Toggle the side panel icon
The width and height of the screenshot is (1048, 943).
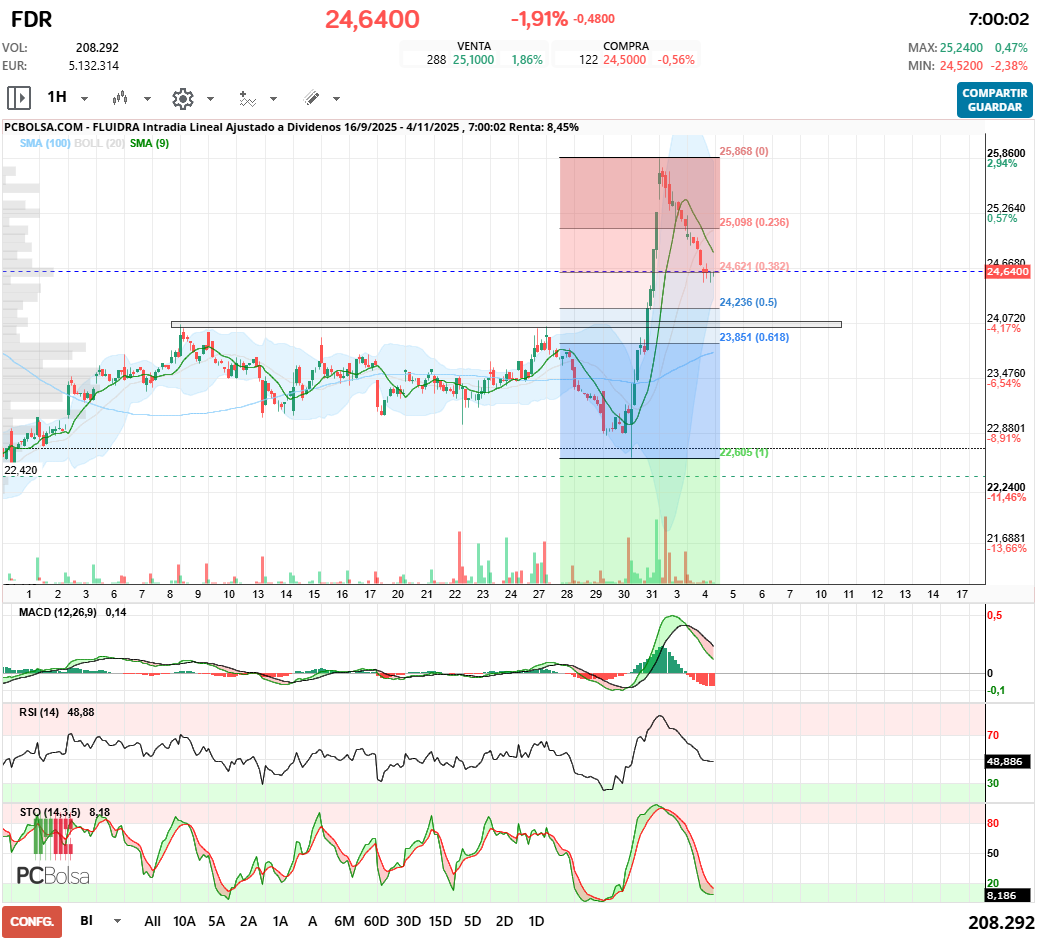[x=18, y=98]
